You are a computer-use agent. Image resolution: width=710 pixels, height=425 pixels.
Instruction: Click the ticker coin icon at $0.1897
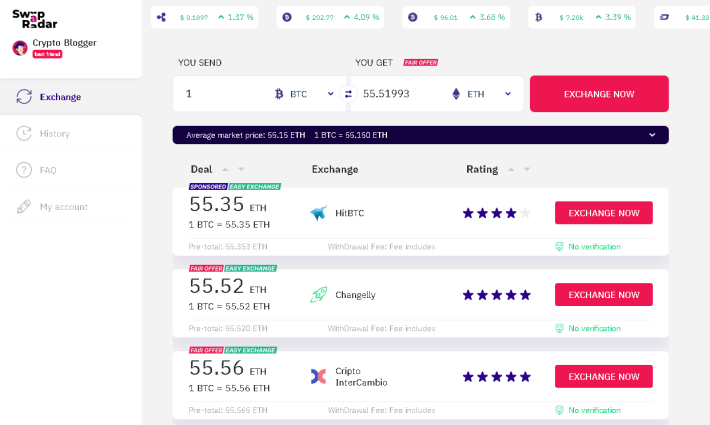(x=161, y=17)
